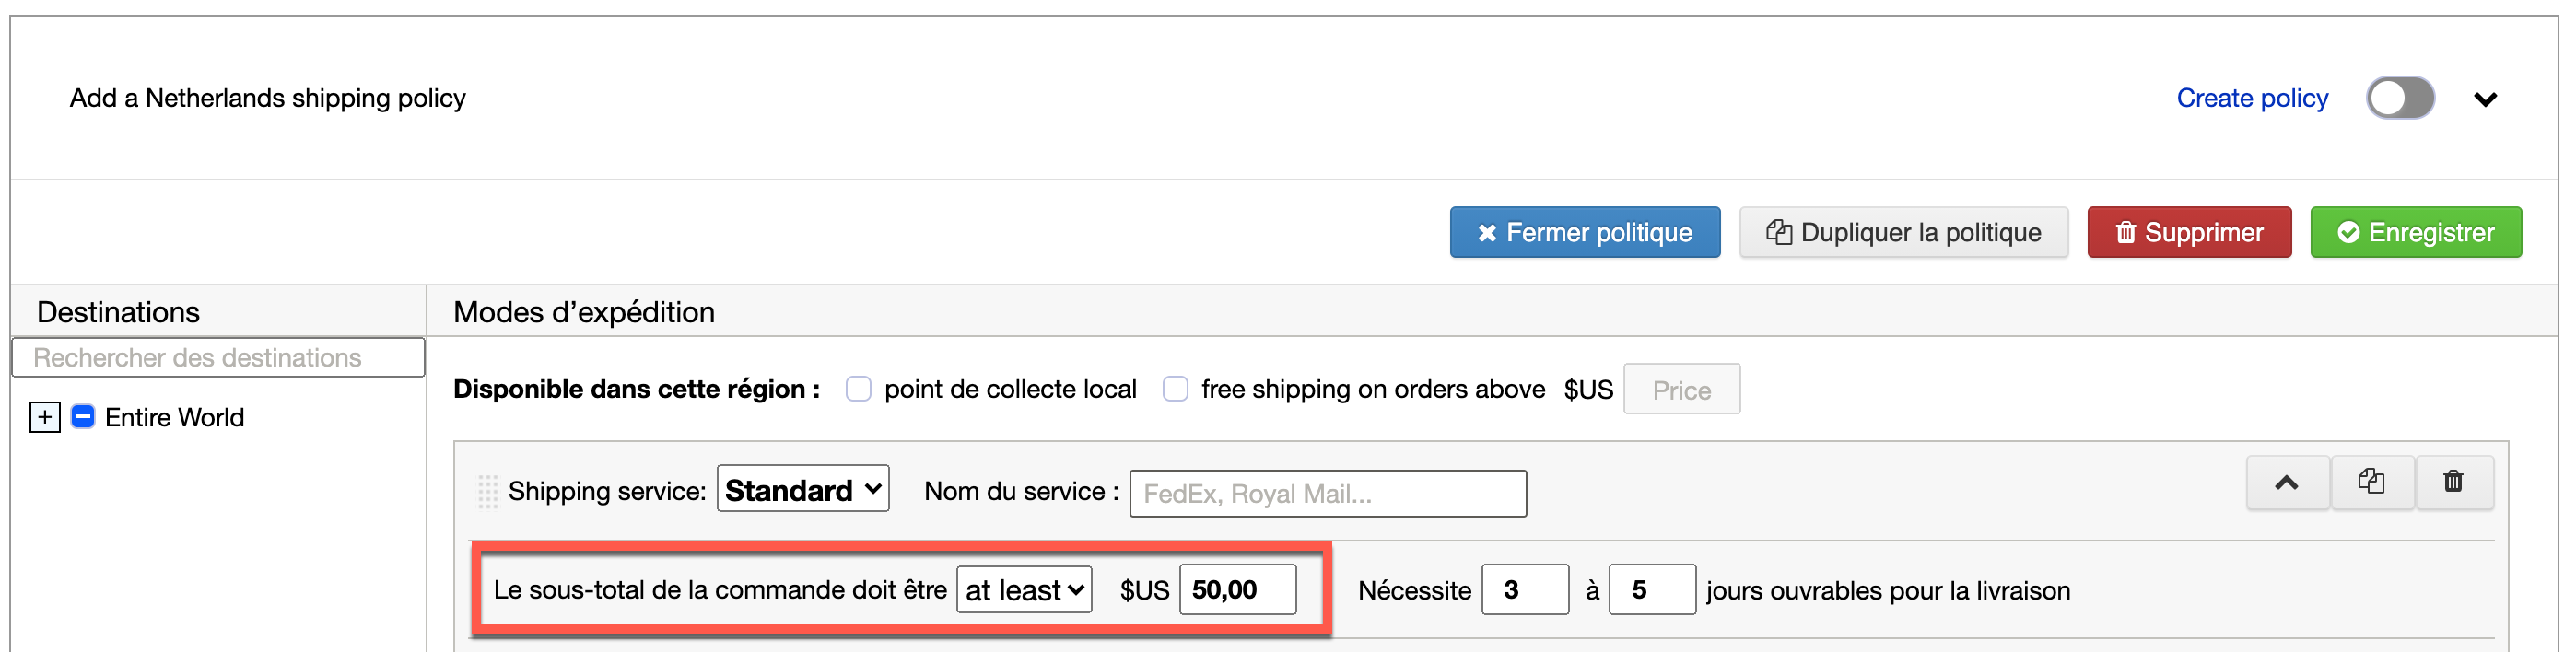The width and height of the screenshot is (2576, 652).
Task: Expand the Entire World tree node
Action: [x=45, y=417]
